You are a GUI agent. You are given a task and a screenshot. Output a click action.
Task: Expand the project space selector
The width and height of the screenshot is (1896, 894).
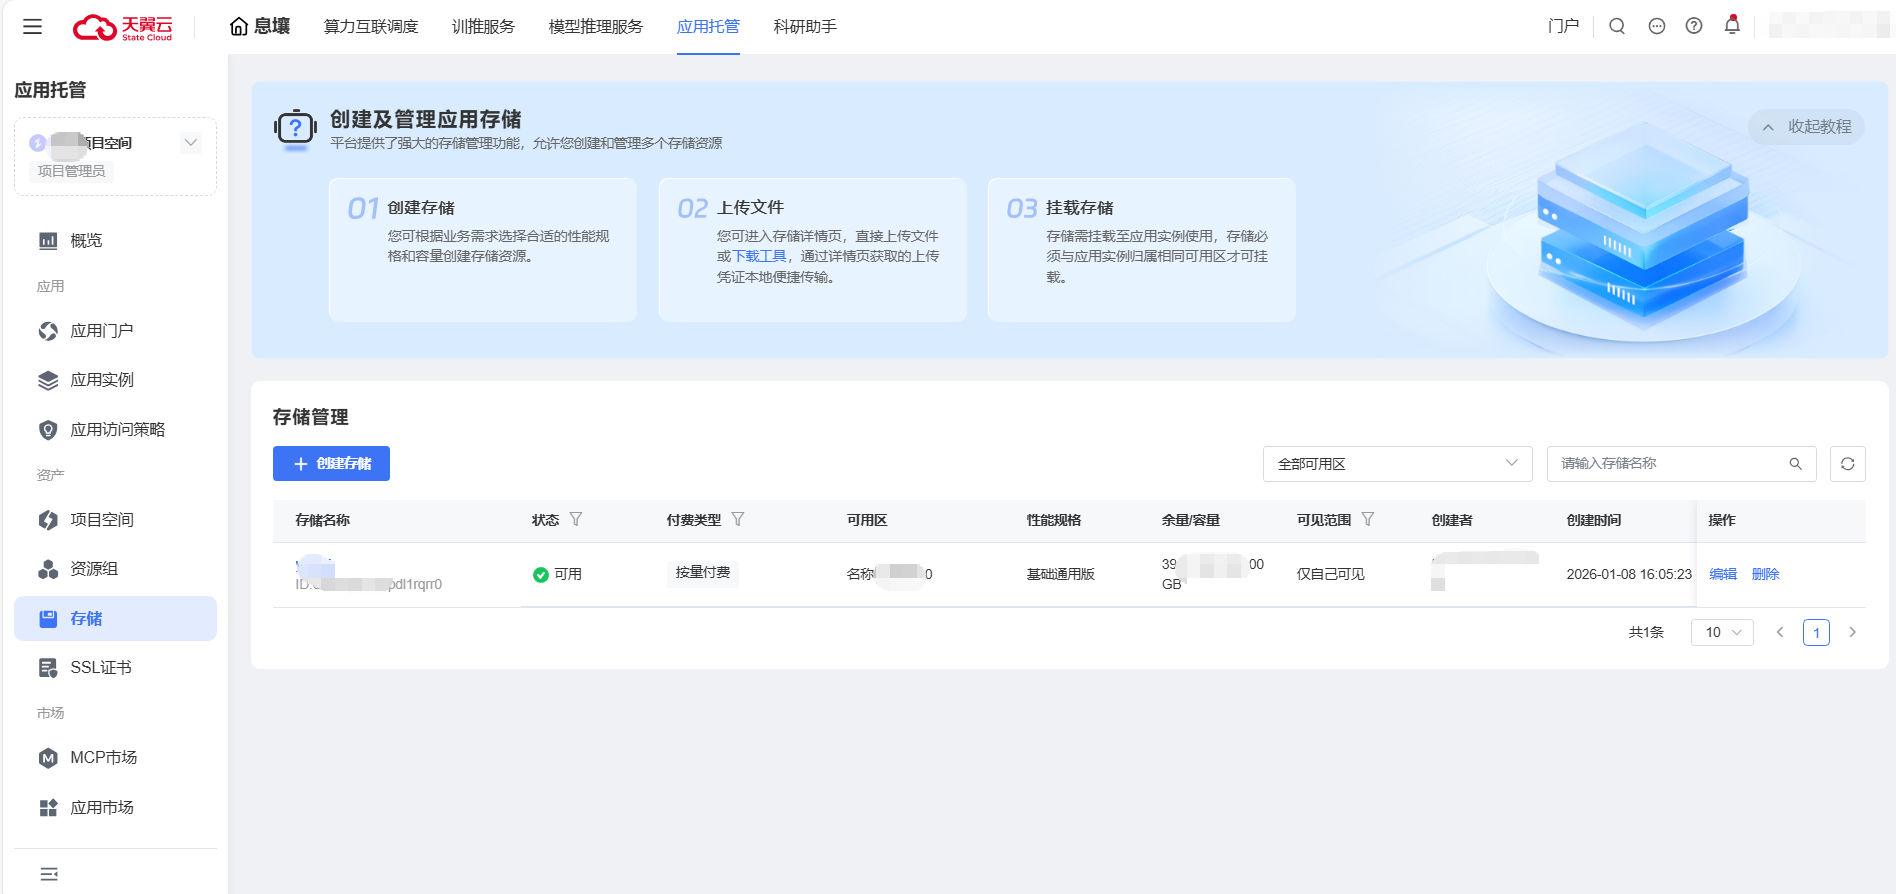pyautogui.click(x=190, y=143)
